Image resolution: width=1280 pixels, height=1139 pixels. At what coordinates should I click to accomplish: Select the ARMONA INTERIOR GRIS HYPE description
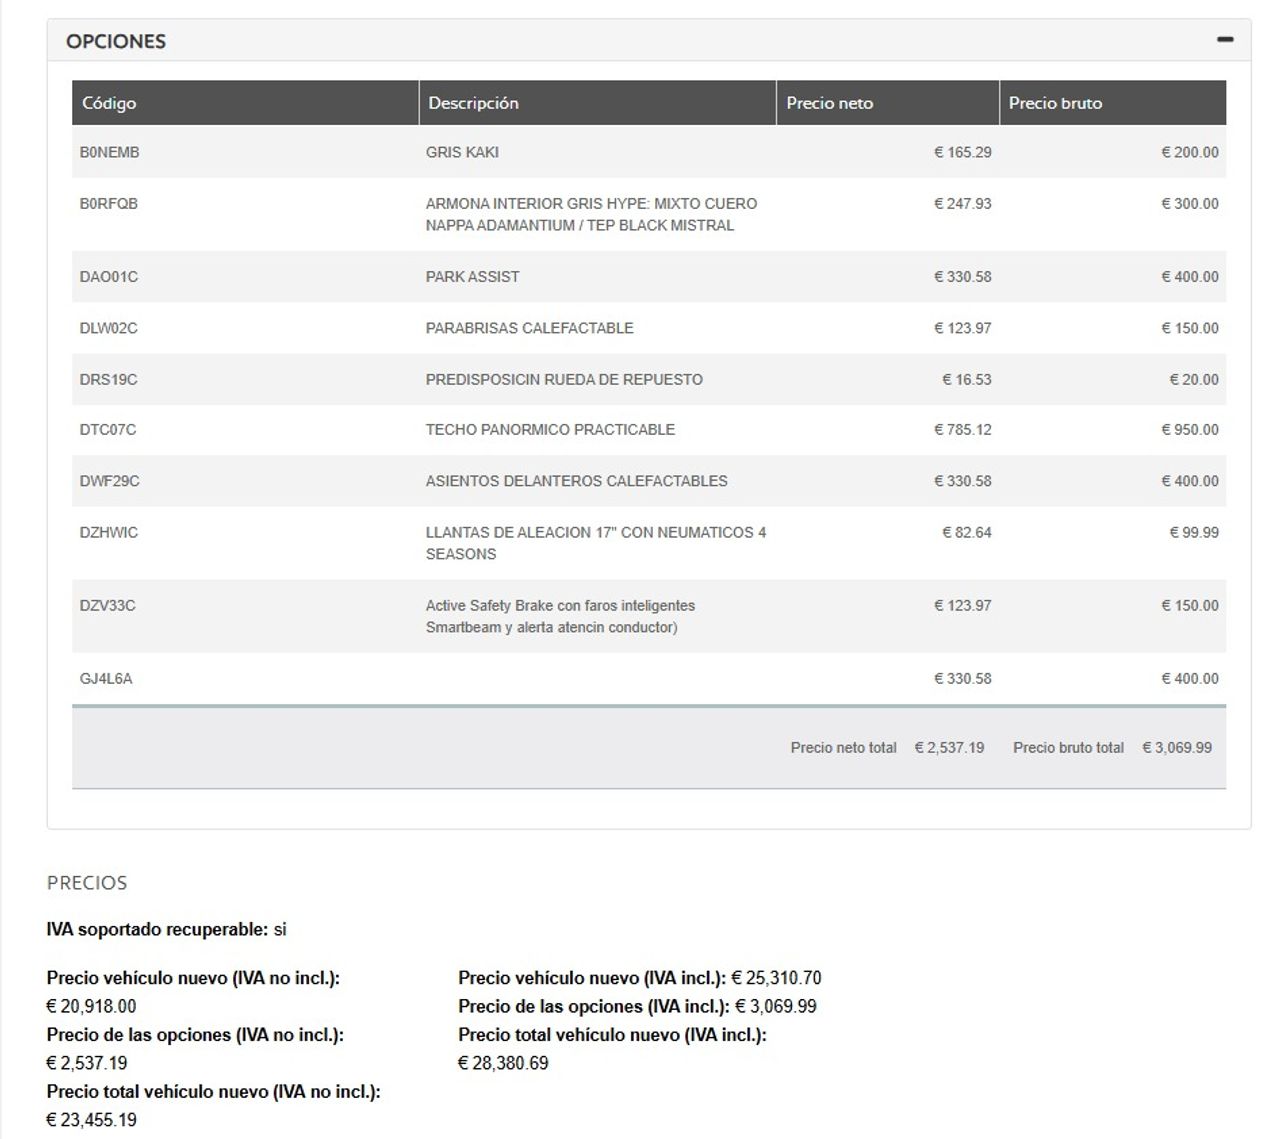coord(591,214)
